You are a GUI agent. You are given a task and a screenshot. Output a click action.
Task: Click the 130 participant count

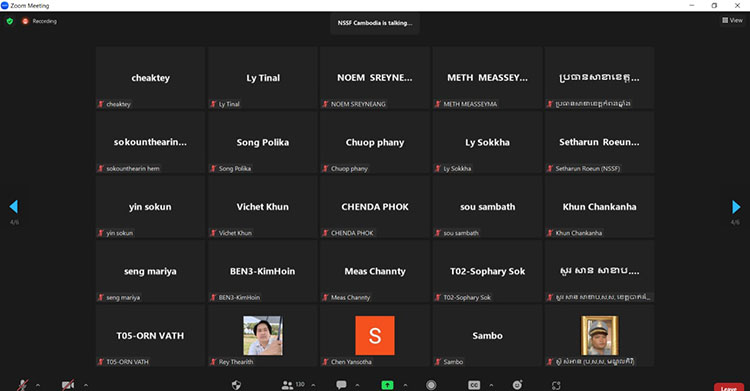click(300, 384)
